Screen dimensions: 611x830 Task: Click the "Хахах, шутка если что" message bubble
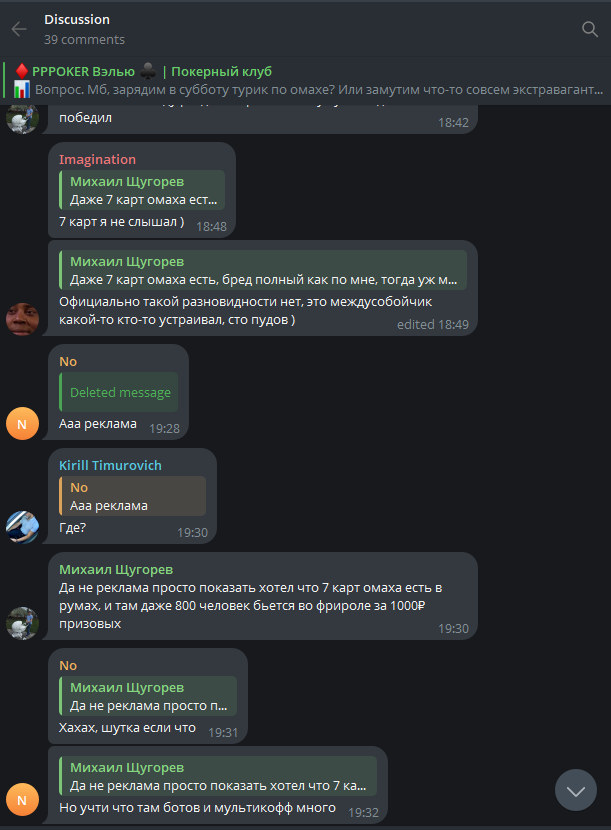click(x=127, y=728)
